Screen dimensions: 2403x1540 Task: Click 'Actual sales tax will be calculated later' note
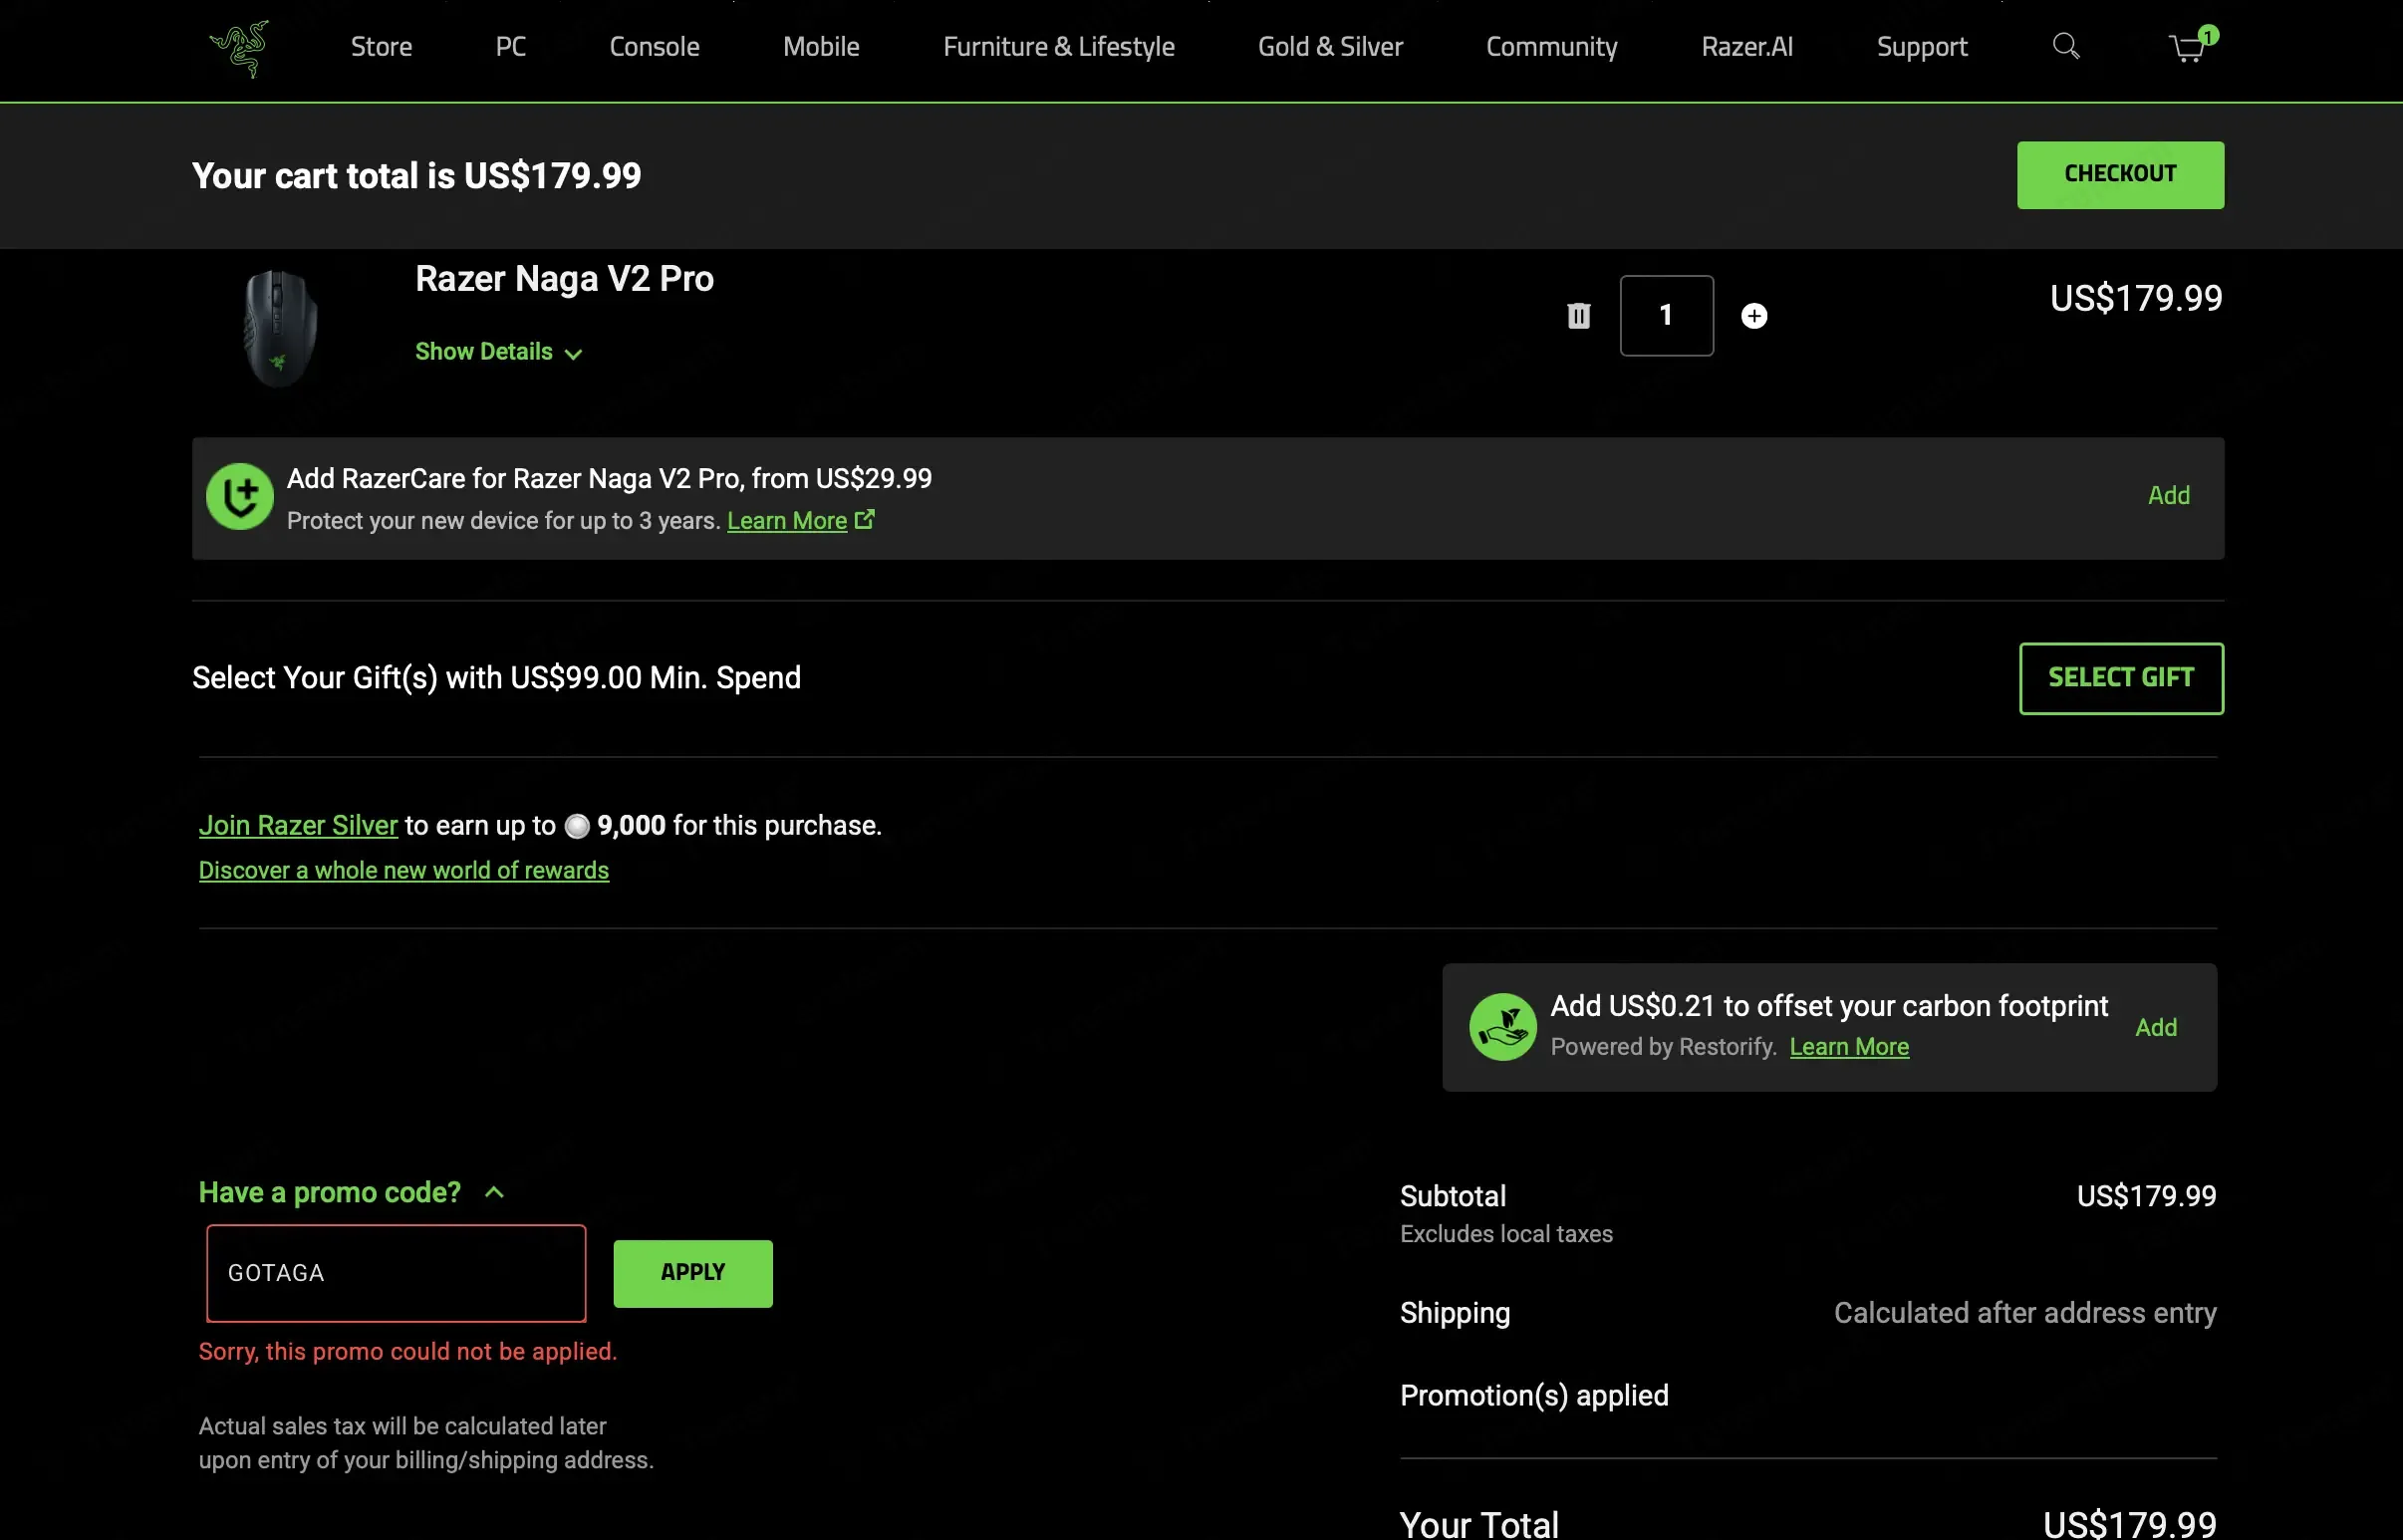click(425, 1443)
